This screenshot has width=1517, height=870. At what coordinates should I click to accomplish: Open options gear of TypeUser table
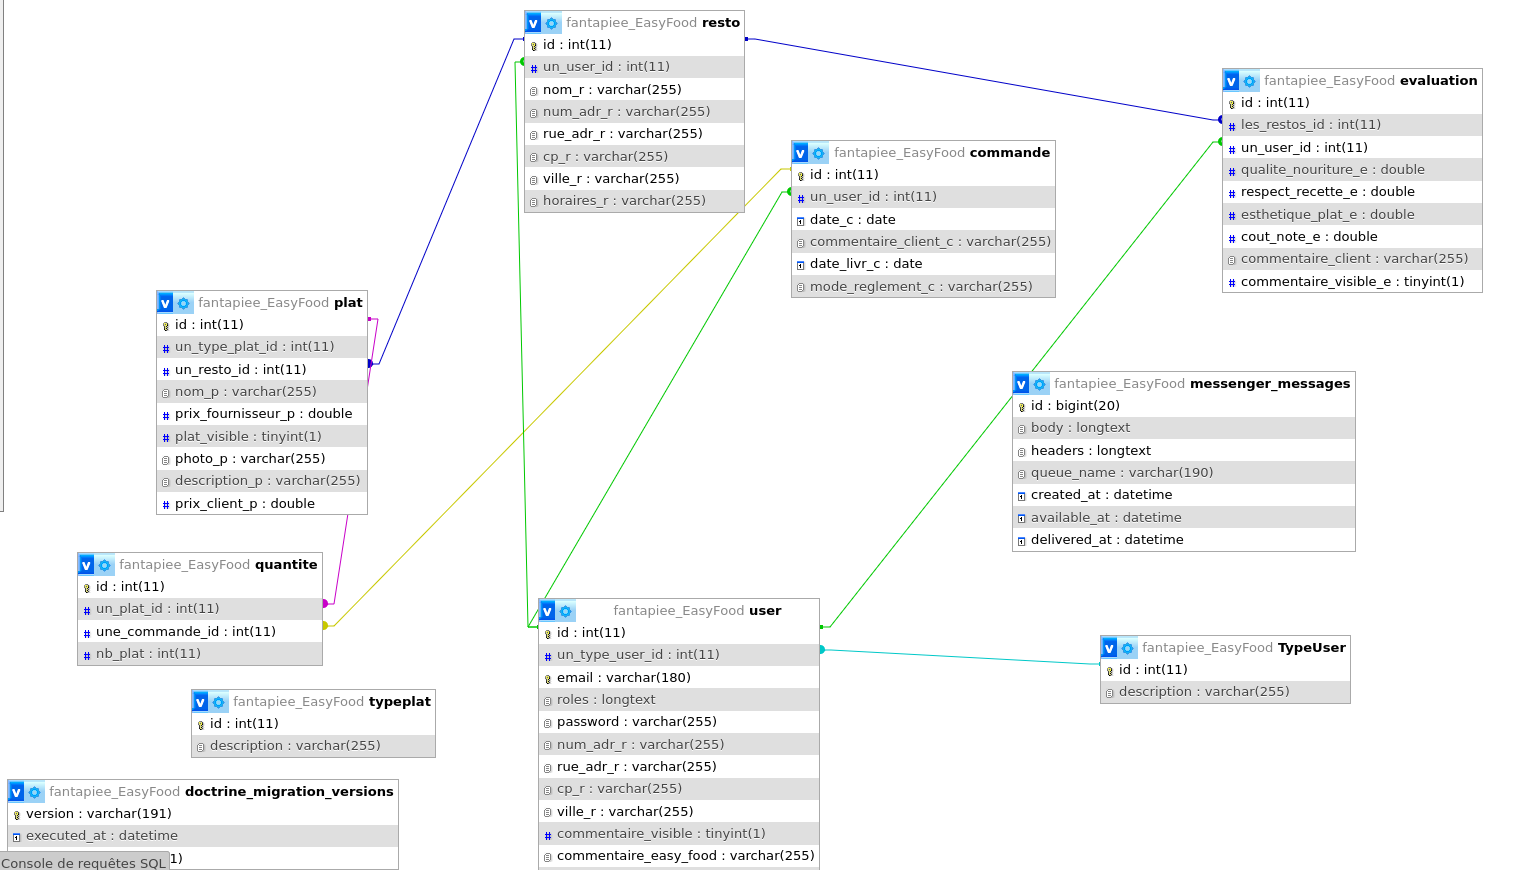pos(1127,648)
